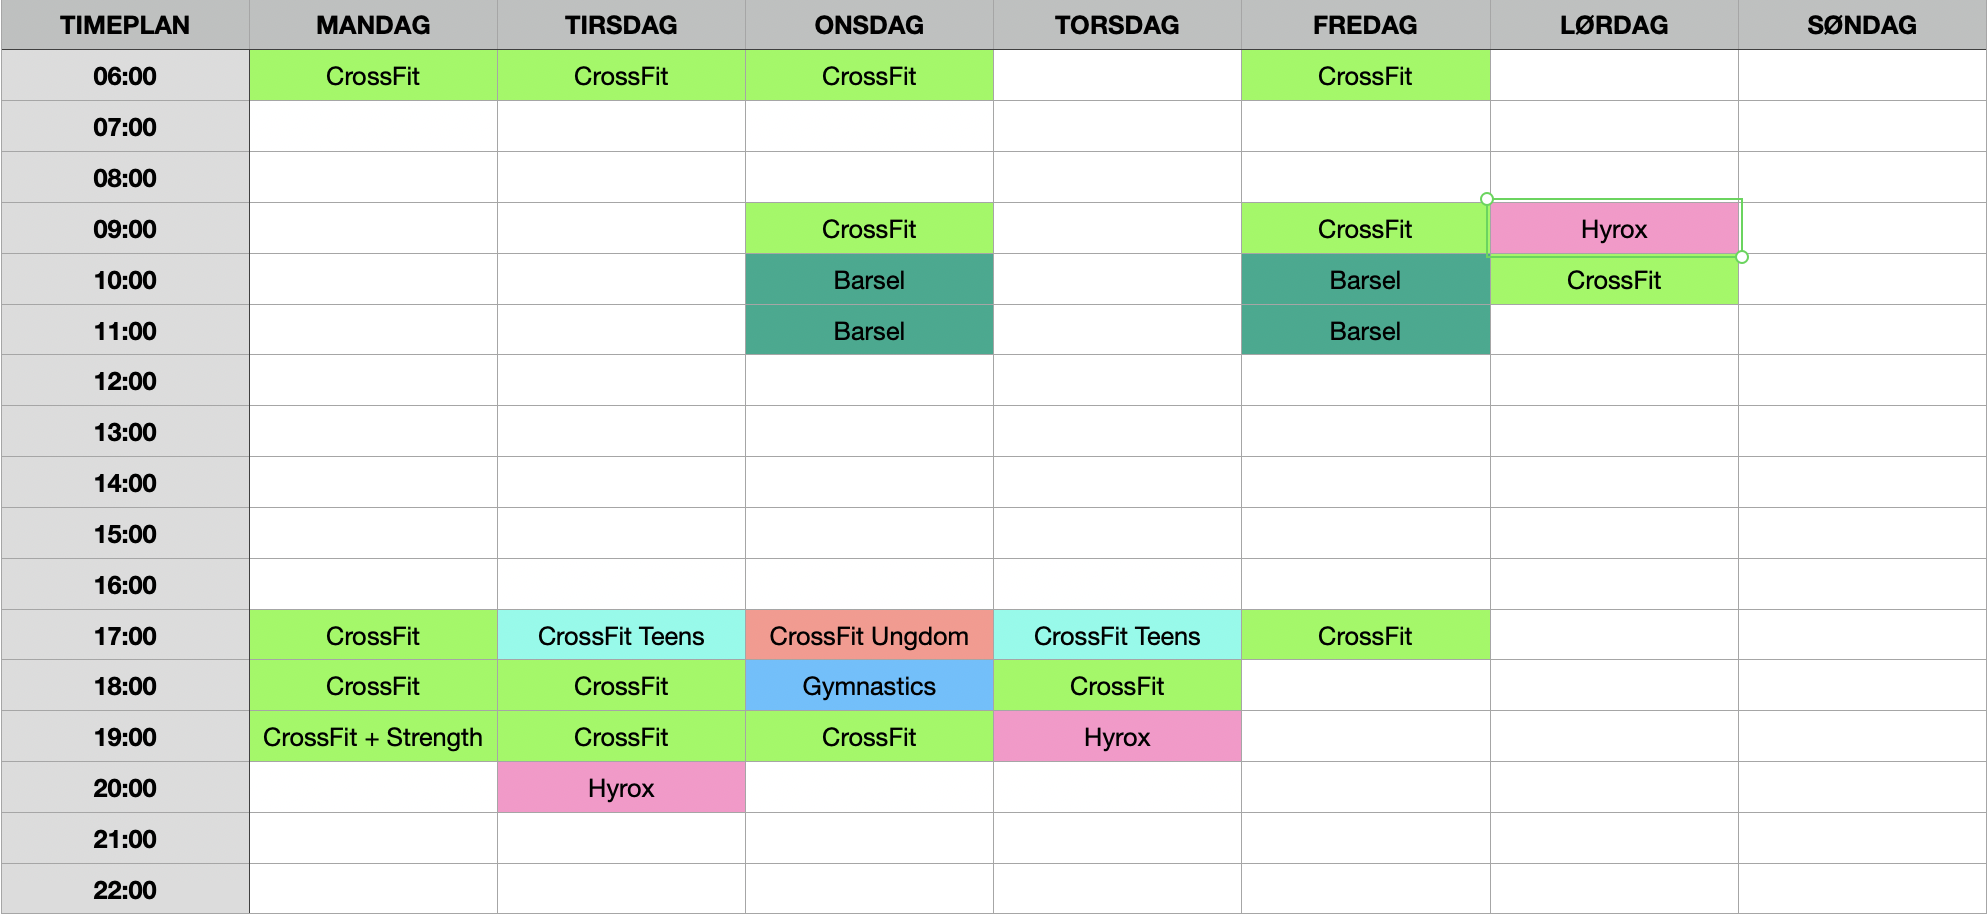
Task: Click the Saturday 10:00 CrossFit cell
Action: (1614, 281)
